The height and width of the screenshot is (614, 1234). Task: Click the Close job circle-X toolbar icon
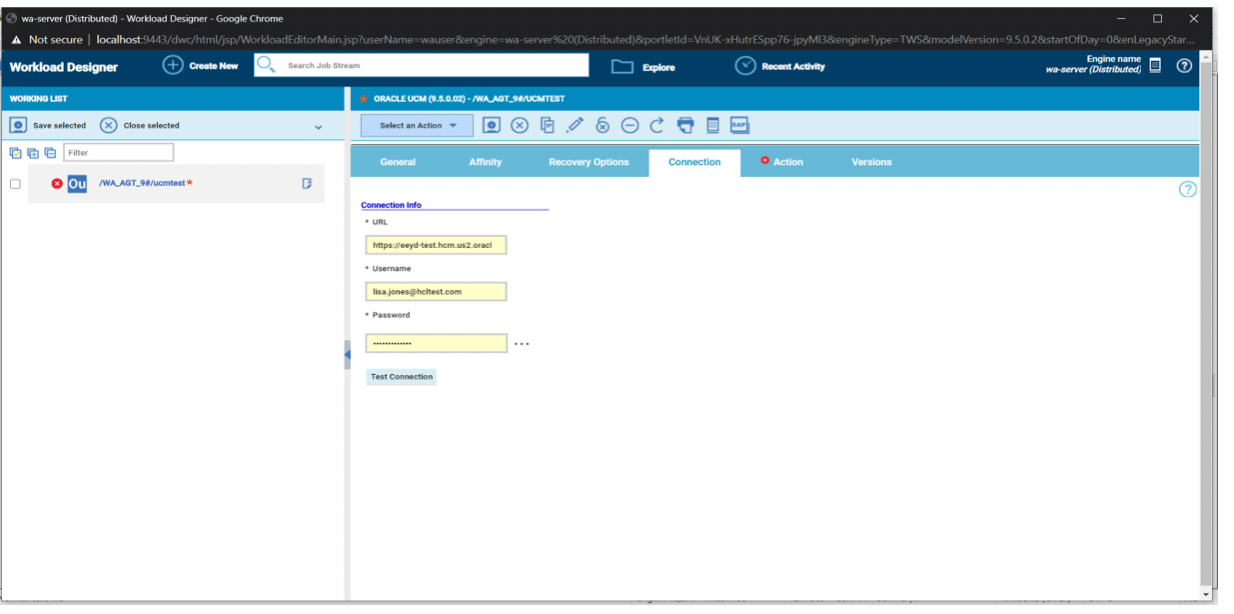tap(520, 125)
